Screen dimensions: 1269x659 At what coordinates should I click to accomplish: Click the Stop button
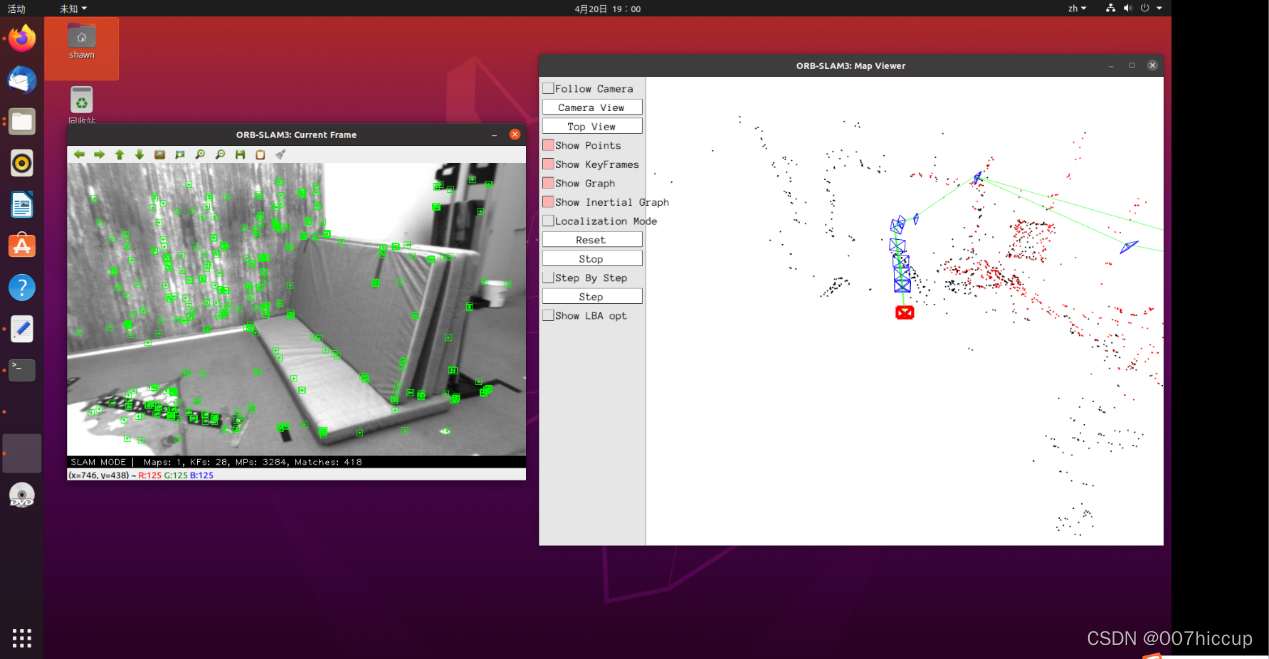(x=592, y=259)
